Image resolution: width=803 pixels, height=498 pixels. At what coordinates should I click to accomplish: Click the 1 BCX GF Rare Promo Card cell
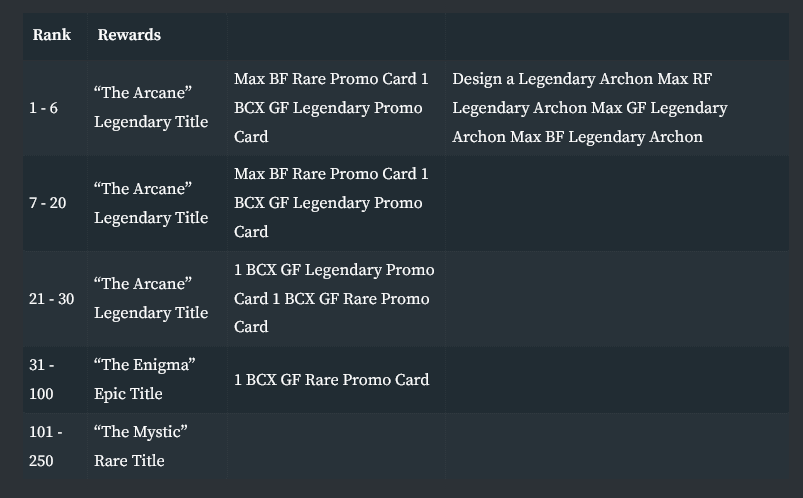[336, 380]
